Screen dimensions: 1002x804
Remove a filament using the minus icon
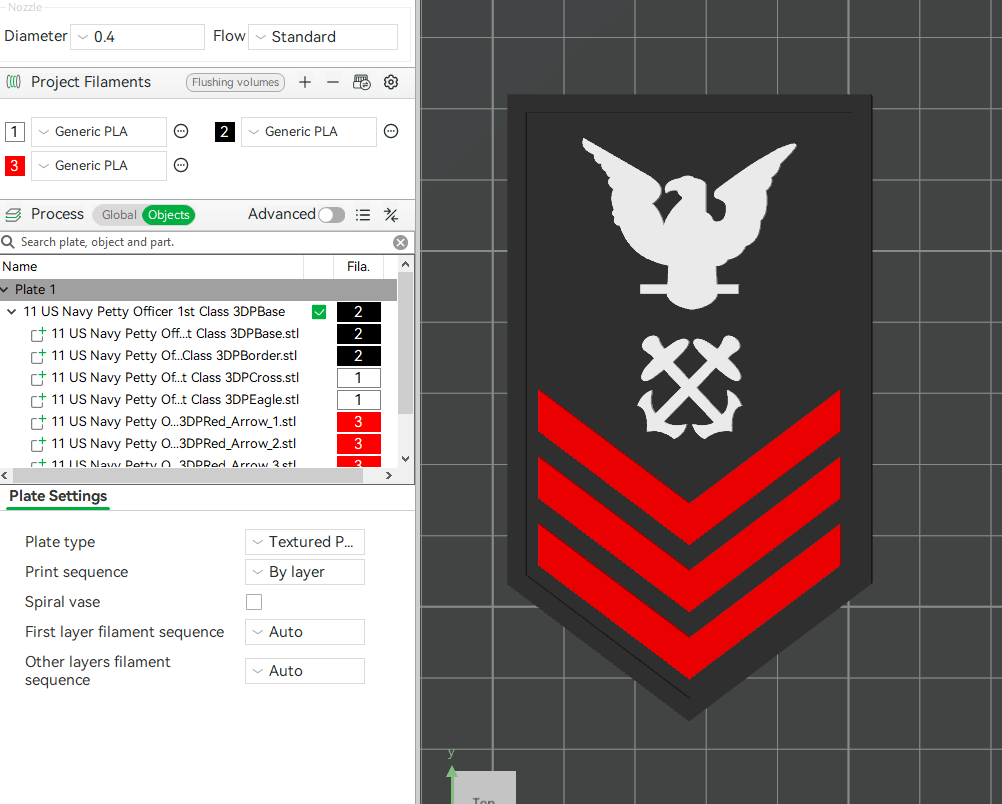click(x=333, y=82)
